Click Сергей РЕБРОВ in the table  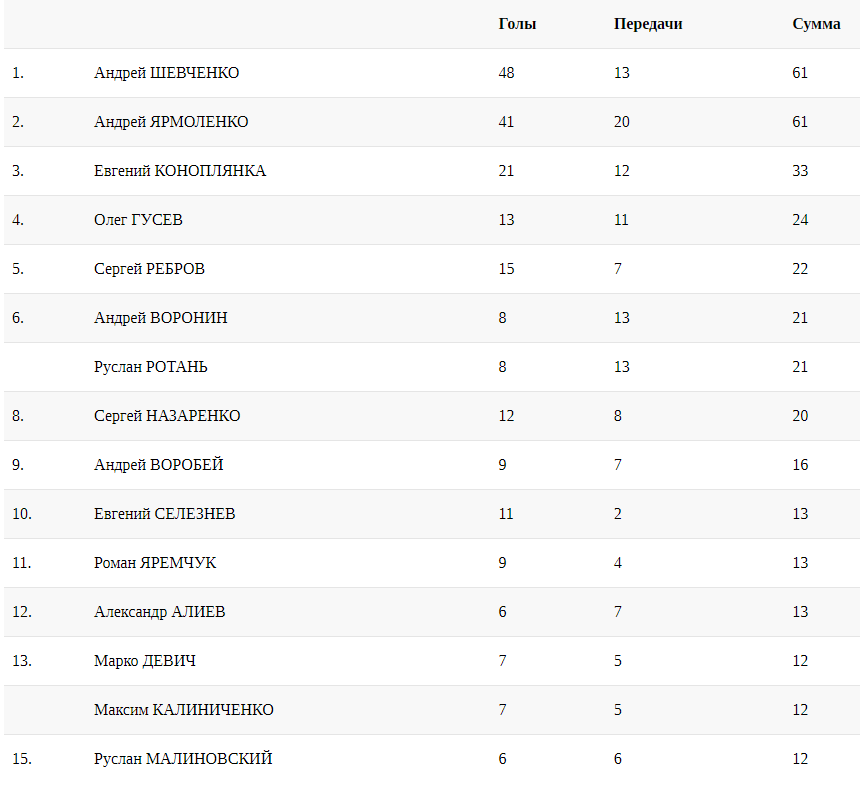[150, 269]
